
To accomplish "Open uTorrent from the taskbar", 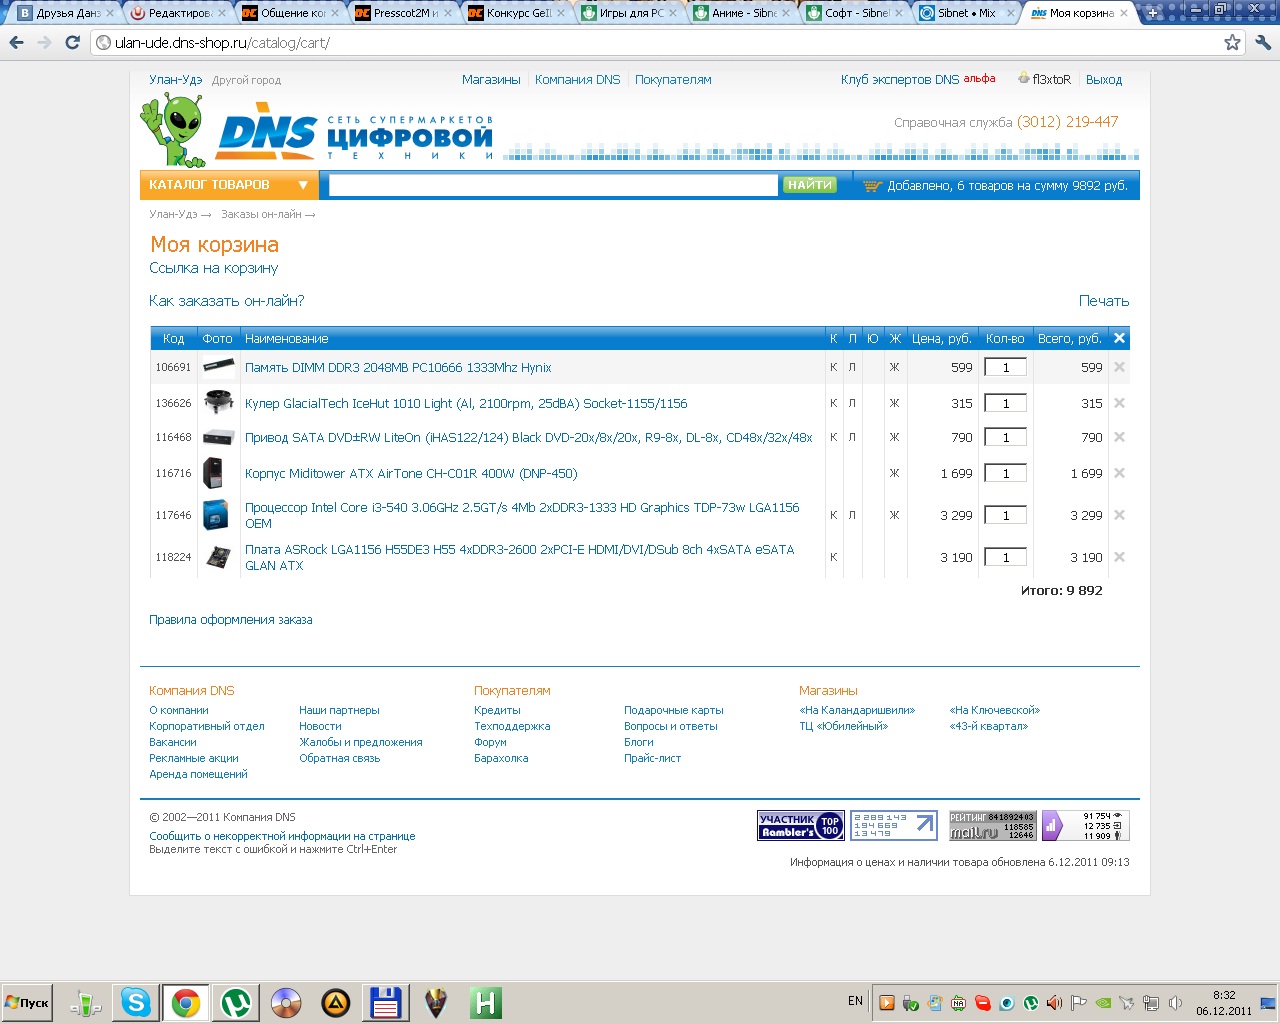I will point(236,1002).
